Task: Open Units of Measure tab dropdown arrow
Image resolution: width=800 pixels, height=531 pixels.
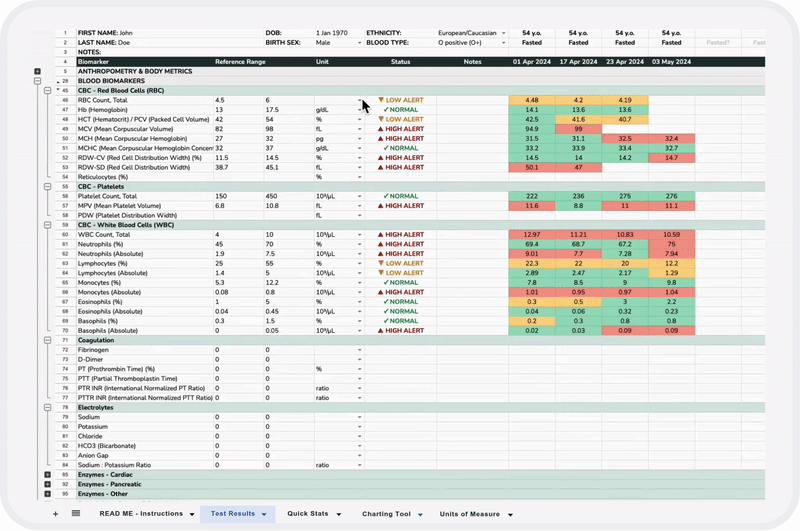Action: coord(510,514)
